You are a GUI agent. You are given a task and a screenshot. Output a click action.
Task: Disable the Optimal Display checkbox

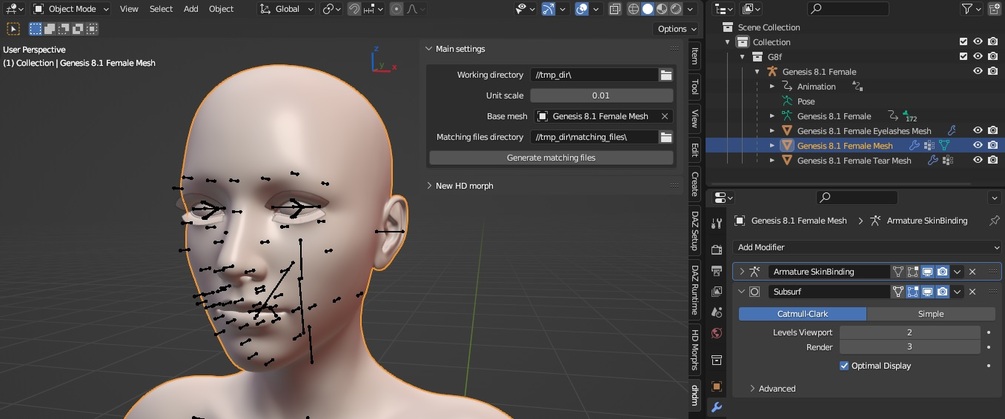(845, 366)
